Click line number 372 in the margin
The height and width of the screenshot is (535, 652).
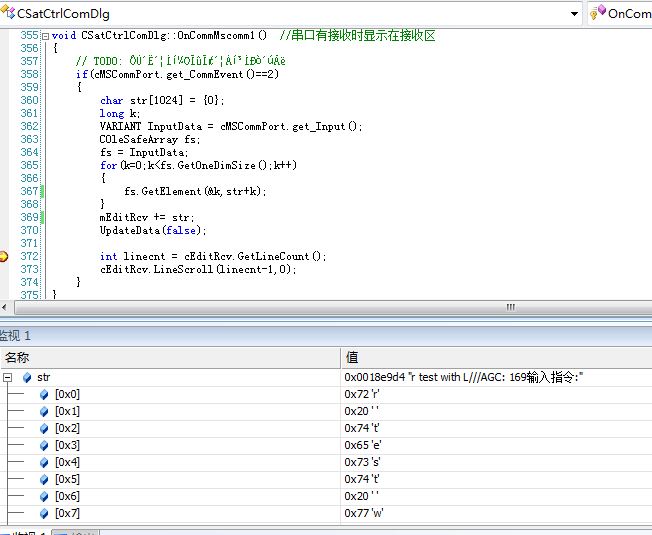point(29,256)
